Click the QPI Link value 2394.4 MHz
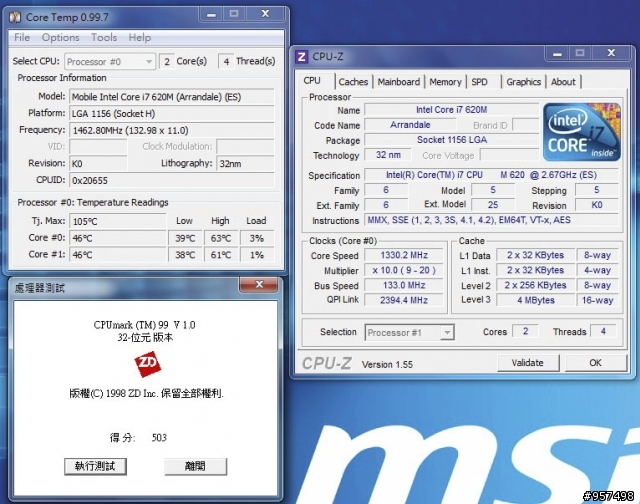Image resolution: width=640 pixels, height=504 pixels. point(404,300)
